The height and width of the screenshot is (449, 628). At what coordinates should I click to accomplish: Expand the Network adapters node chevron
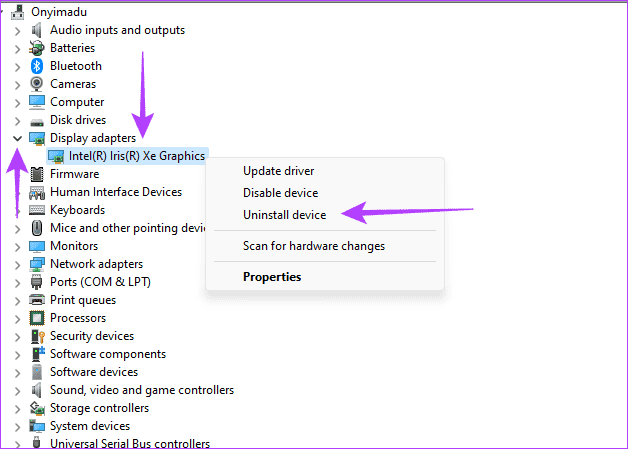[x=17, y=265]
